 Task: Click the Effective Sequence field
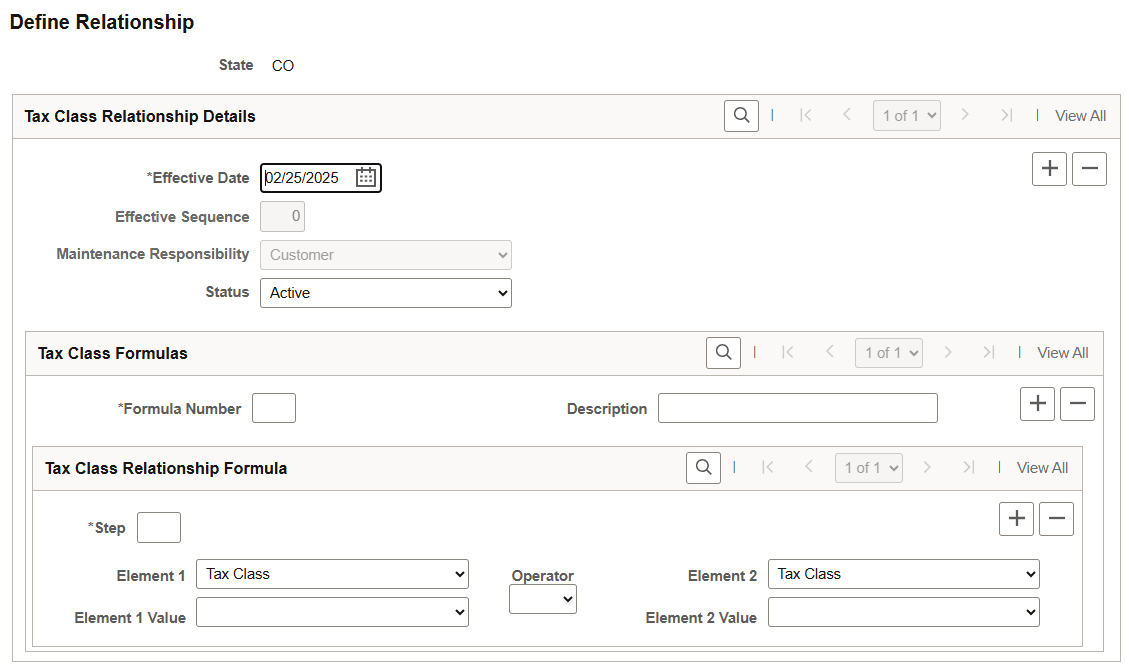(282, 216)
